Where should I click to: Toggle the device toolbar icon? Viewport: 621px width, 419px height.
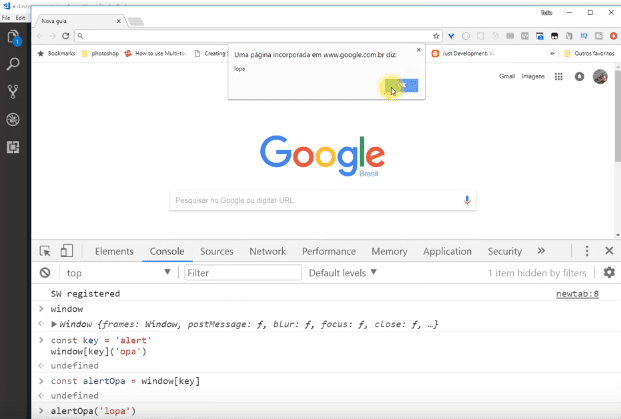point(67,252)
